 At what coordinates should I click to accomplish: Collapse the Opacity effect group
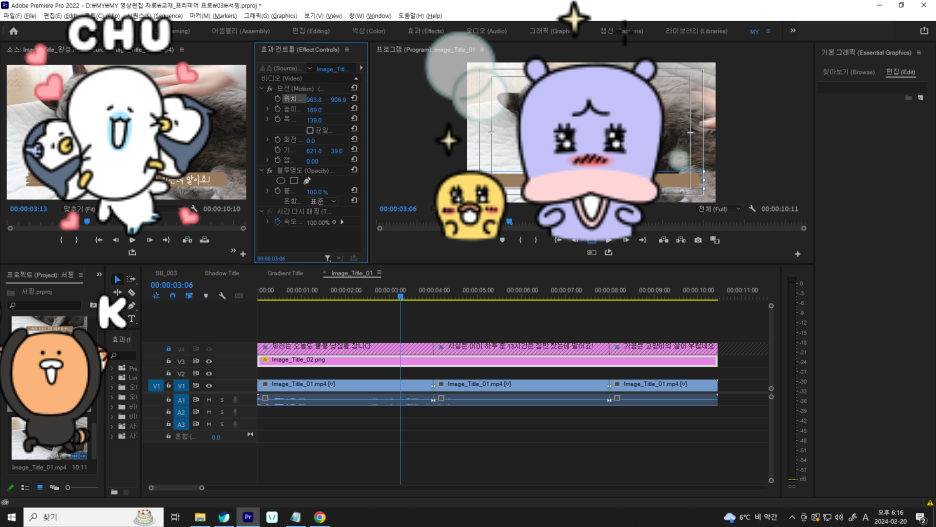click(261, 171)
